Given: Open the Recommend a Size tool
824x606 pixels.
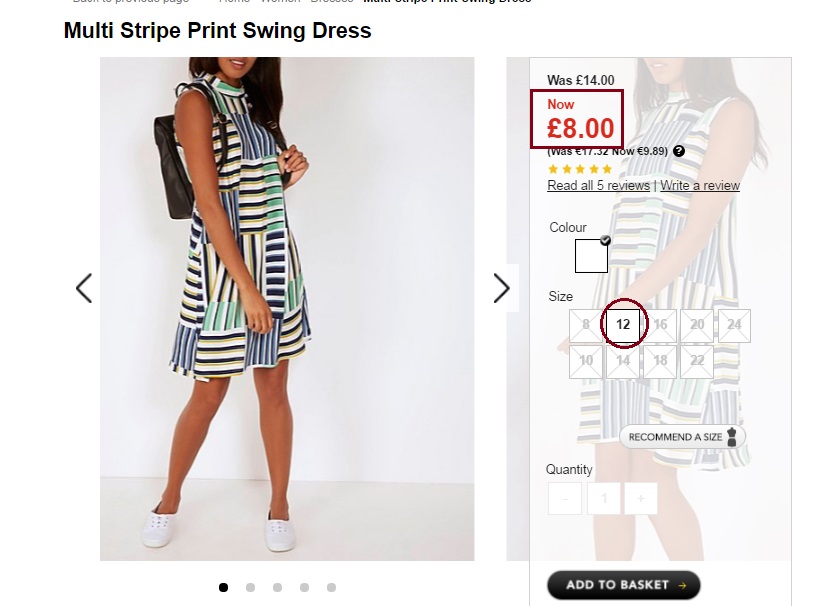Looking at the screenshot, I should pyautogui.click(x=682, y=437).
